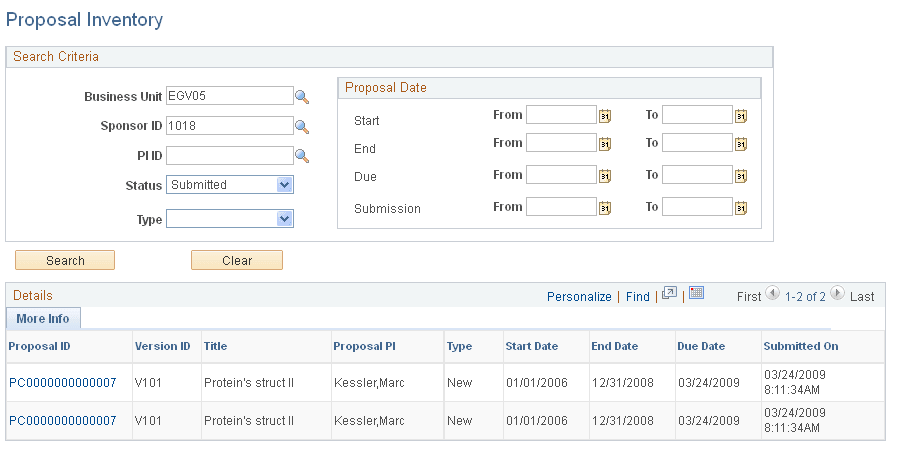Sort by Due Date column header
The image size is (898, 455).
(701, 346)
